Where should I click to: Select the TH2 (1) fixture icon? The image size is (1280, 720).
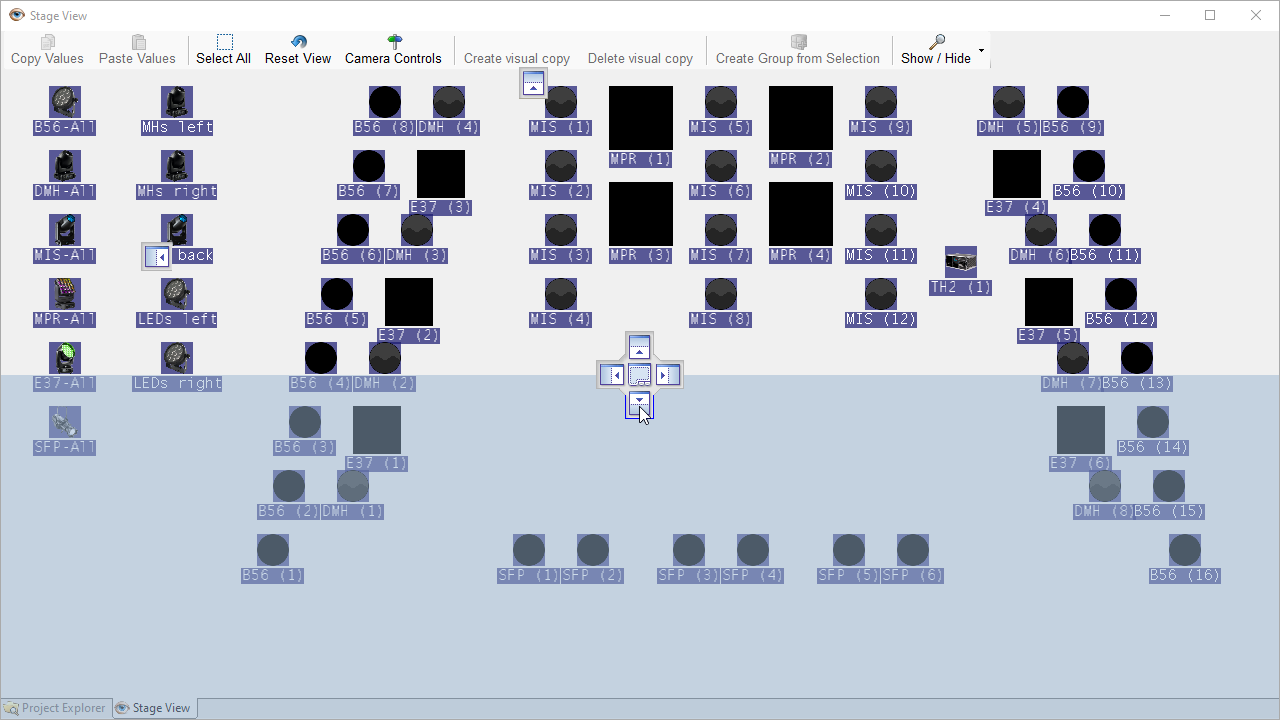(961, 262)
